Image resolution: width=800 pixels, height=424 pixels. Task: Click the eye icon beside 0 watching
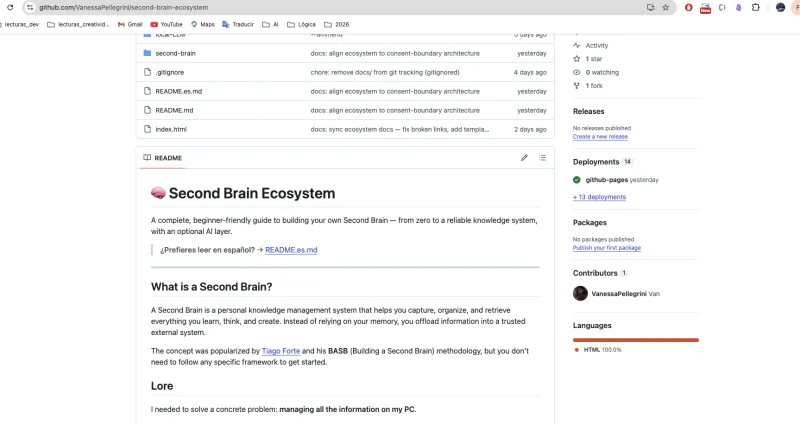(x=577, y=72)
